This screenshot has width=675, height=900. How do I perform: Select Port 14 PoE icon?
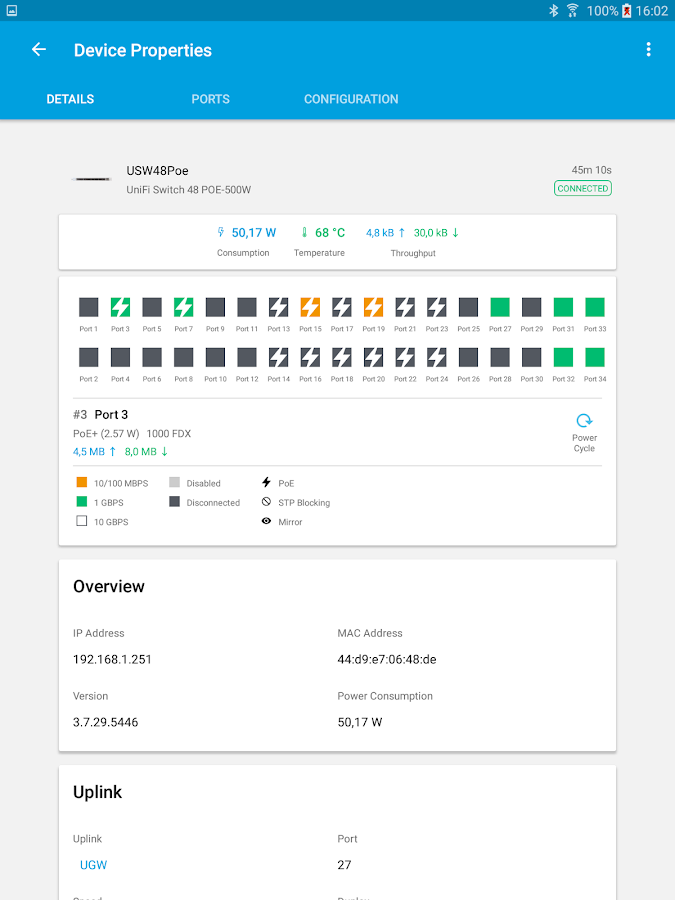(278, 357)
